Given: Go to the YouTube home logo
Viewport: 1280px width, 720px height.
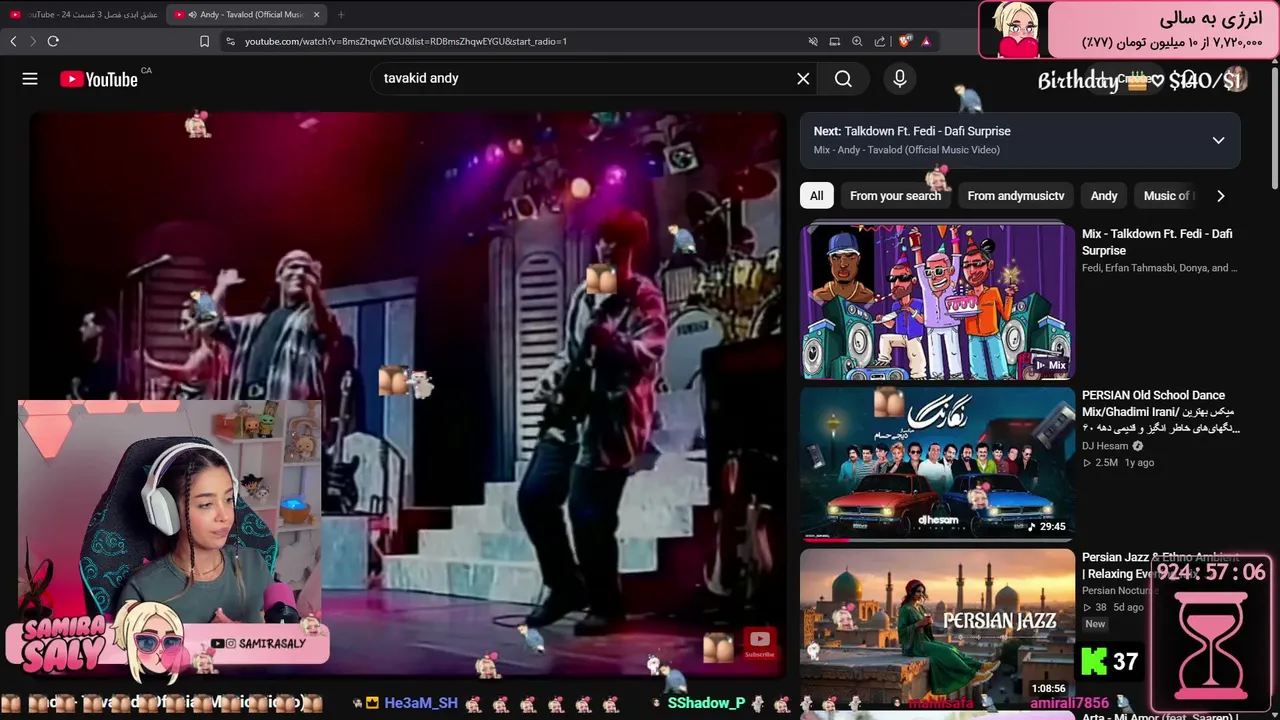Looking at the screenshot, I should [x=99, y=79].
